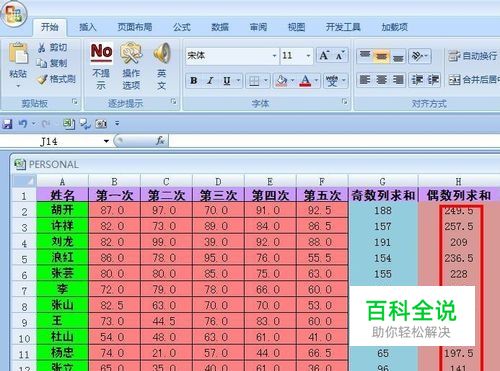The image size is (500, 371).
Task: Open the borders dropdown arrow
Action: pos(266,80)
